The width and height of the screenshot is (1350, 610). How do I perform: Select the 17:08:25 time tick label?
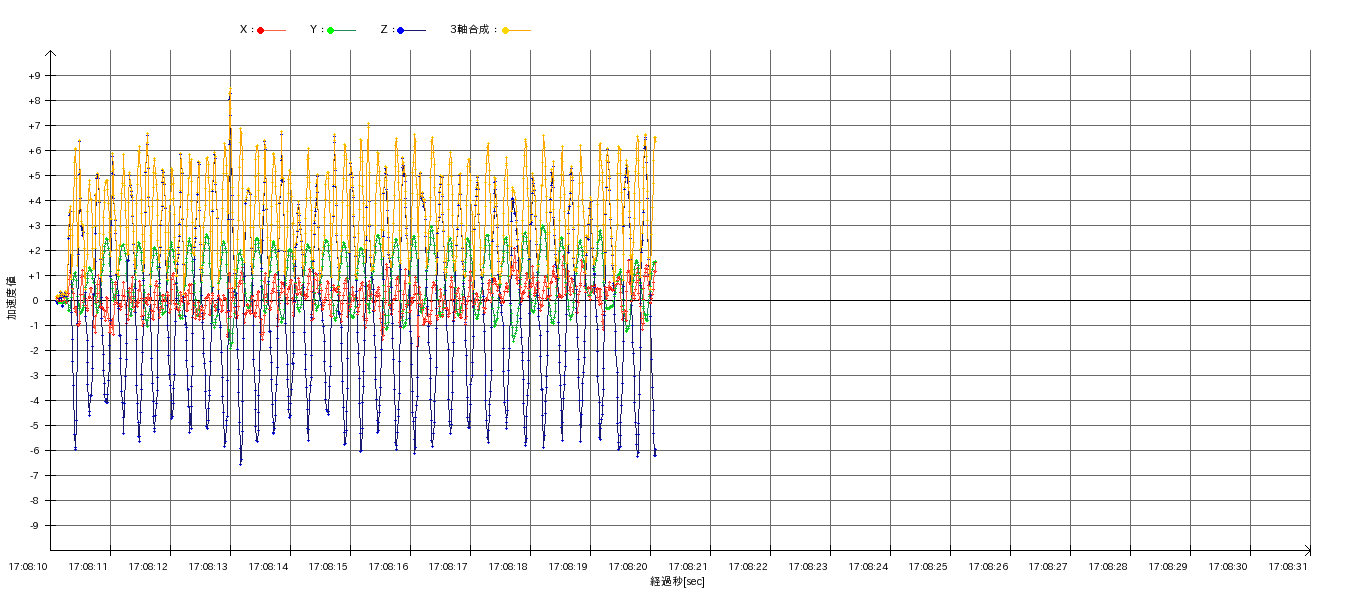coord(928,566)
